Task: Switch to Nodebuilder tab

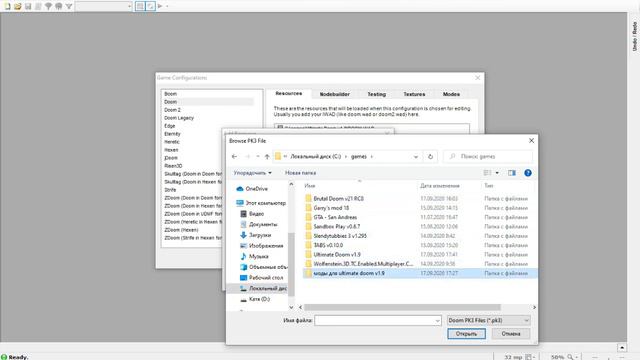Action: coord(335,94)
